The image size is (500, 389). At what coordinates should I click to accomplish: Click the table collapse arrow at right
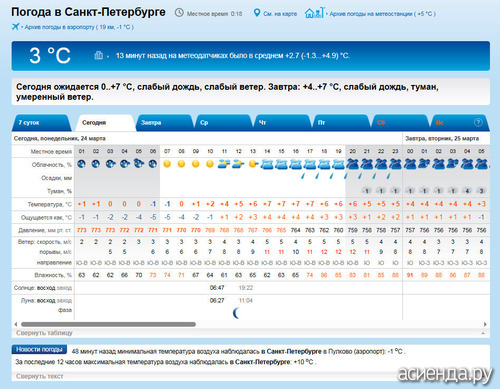tap(483, 333)
